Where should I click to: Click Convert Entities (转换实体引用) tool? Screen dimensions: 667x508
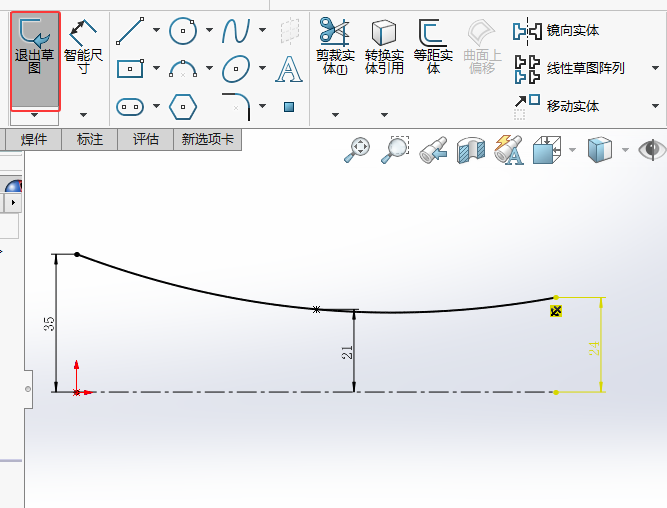pos(384,46)
